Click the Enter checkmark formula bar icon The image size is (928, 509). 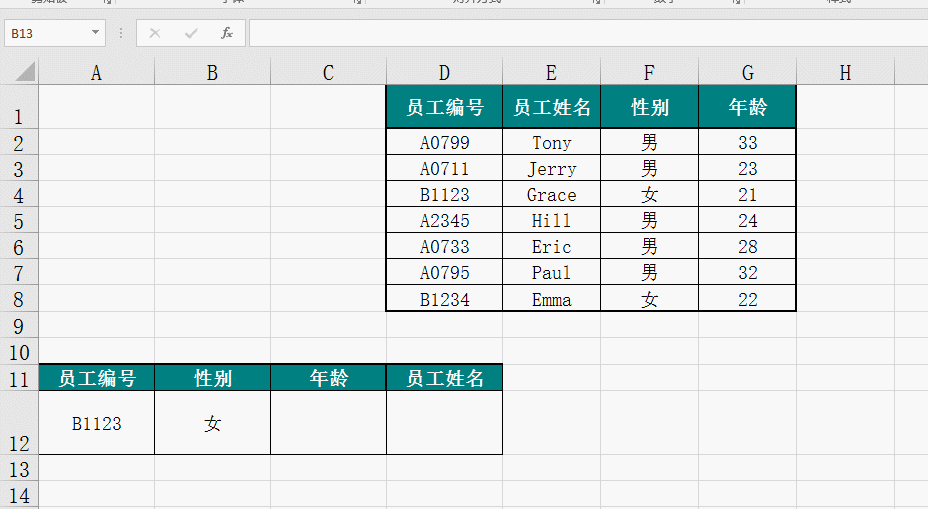191,33
